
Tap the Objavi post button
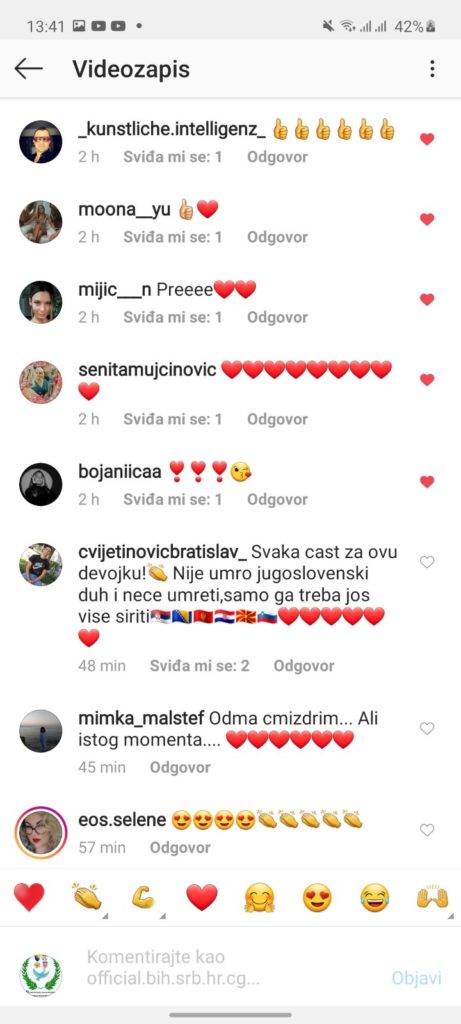(417, 978)
